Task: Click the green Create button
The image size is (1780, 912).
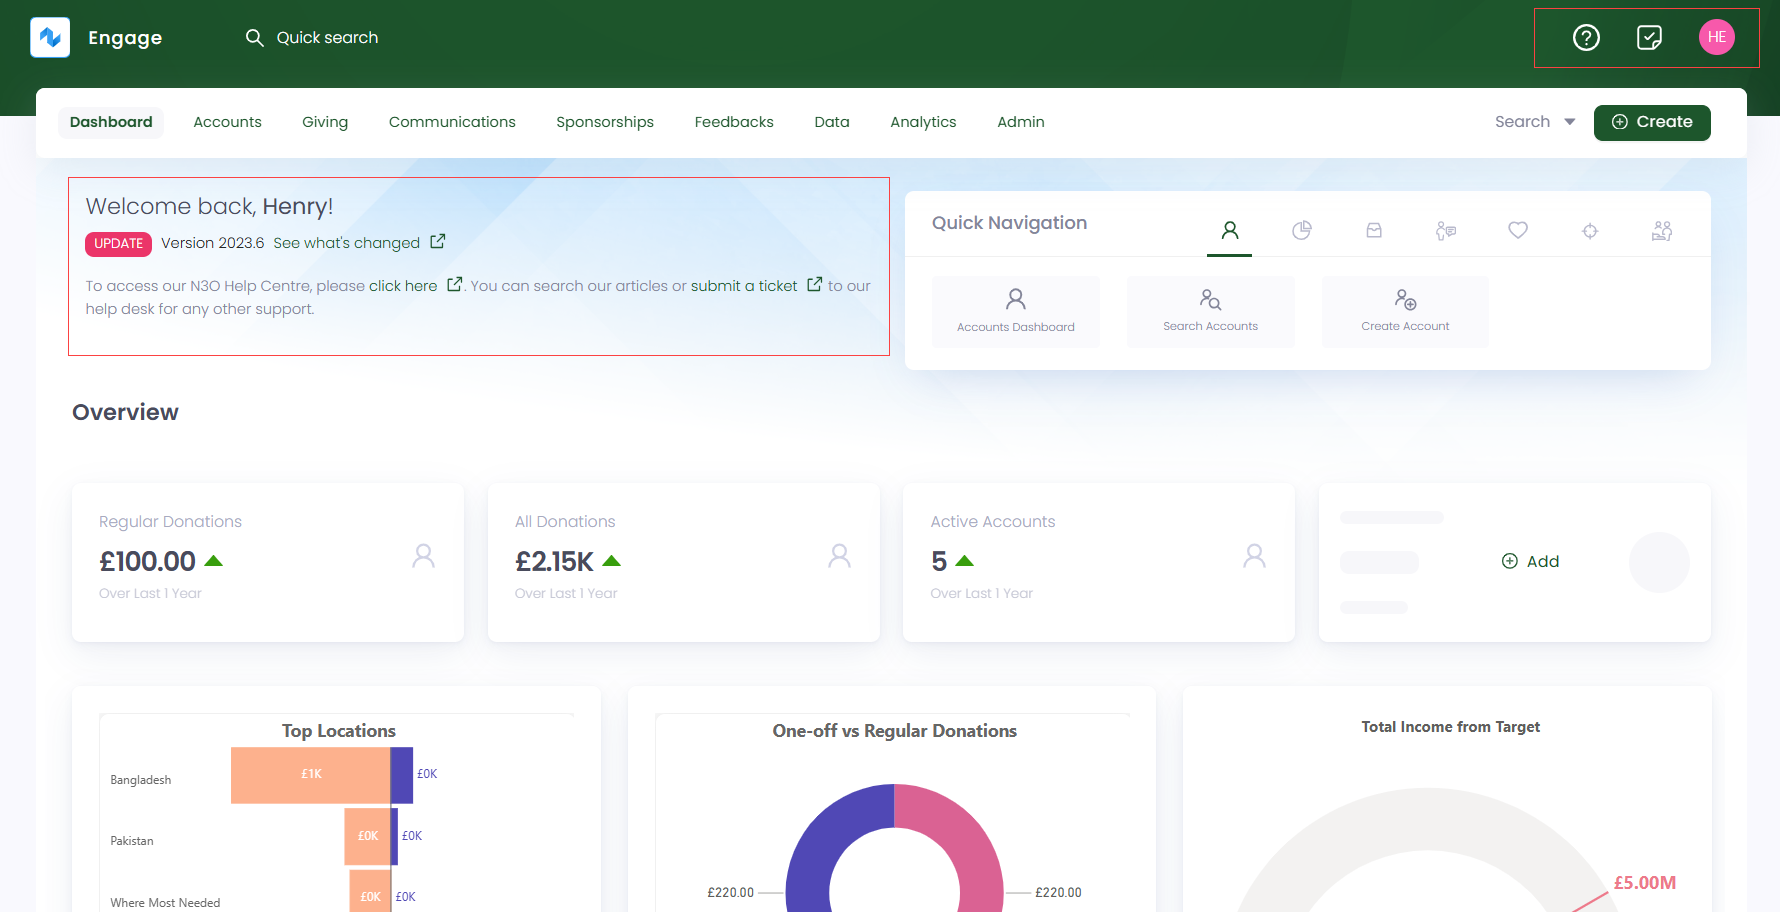Action: coord(1652,122)
